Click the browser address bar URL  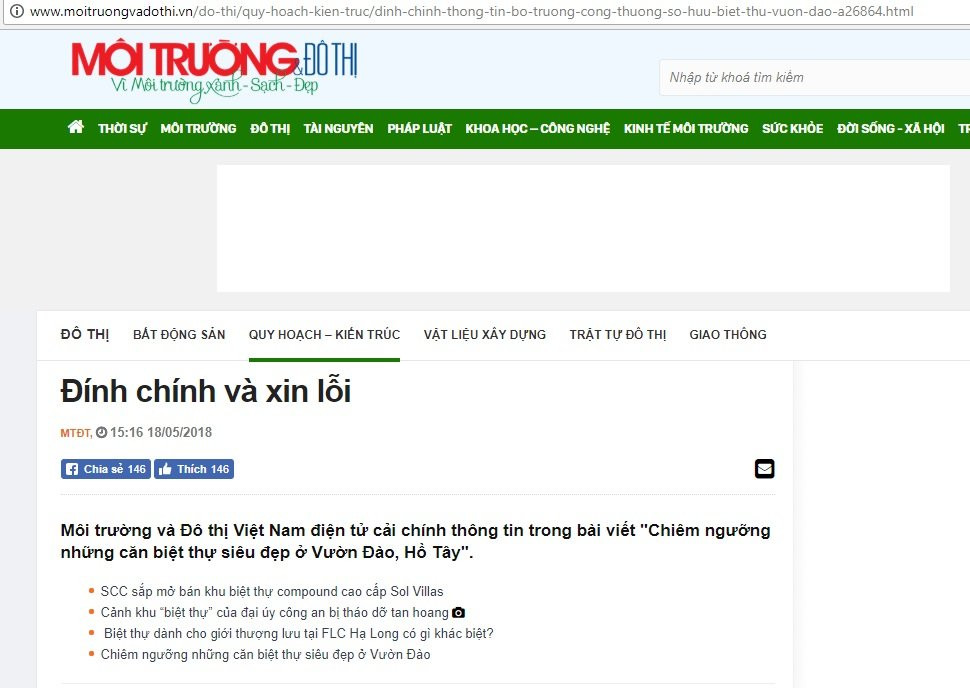tap(471, 11)
